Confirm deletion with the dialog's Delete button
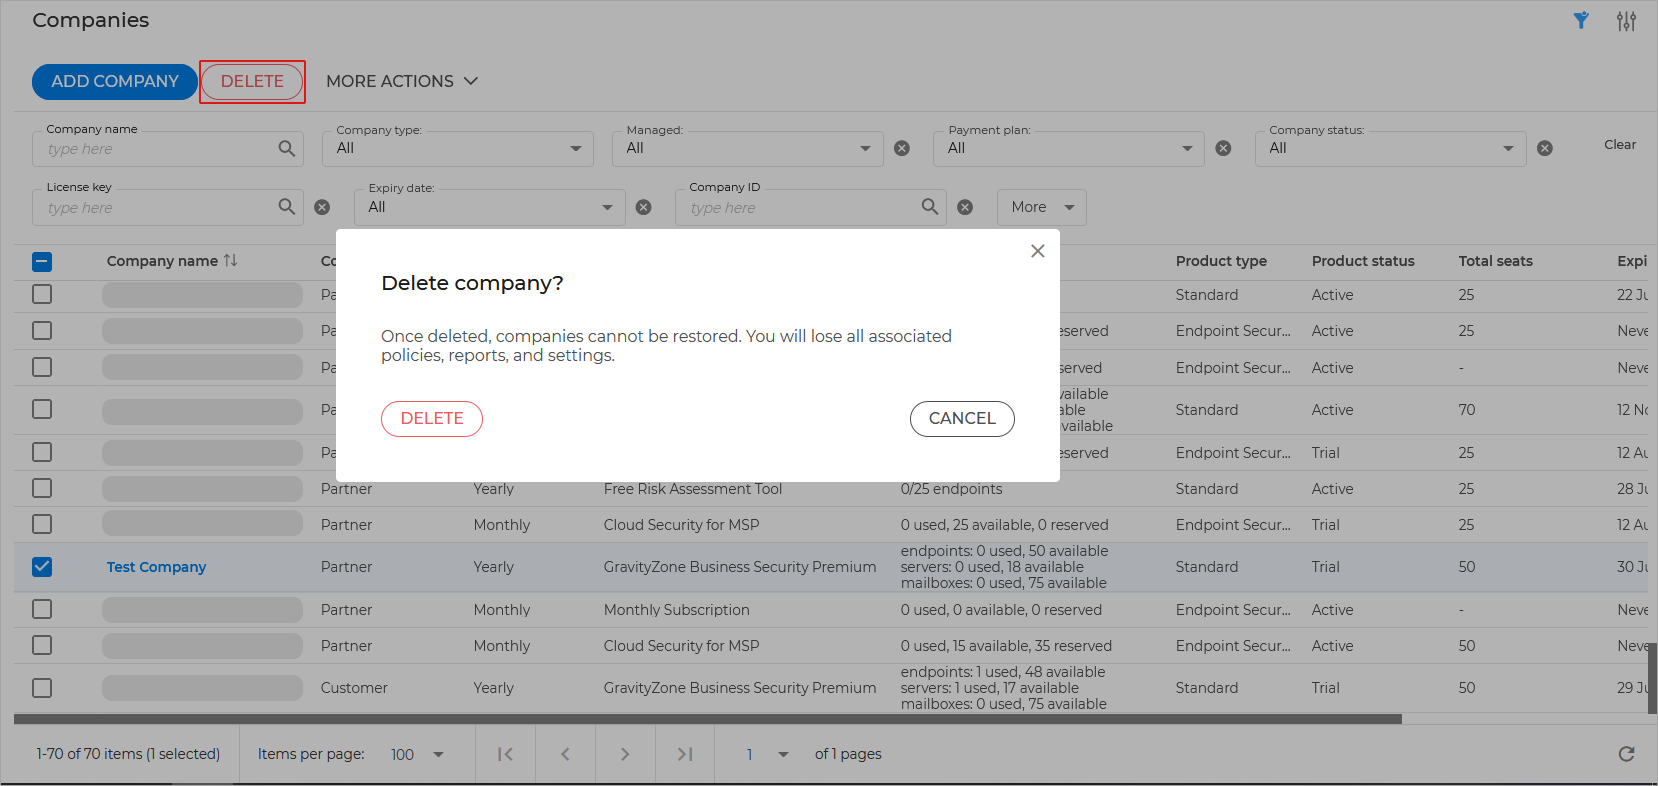The width and height of the screenshot is (1658, 786). 432,419
